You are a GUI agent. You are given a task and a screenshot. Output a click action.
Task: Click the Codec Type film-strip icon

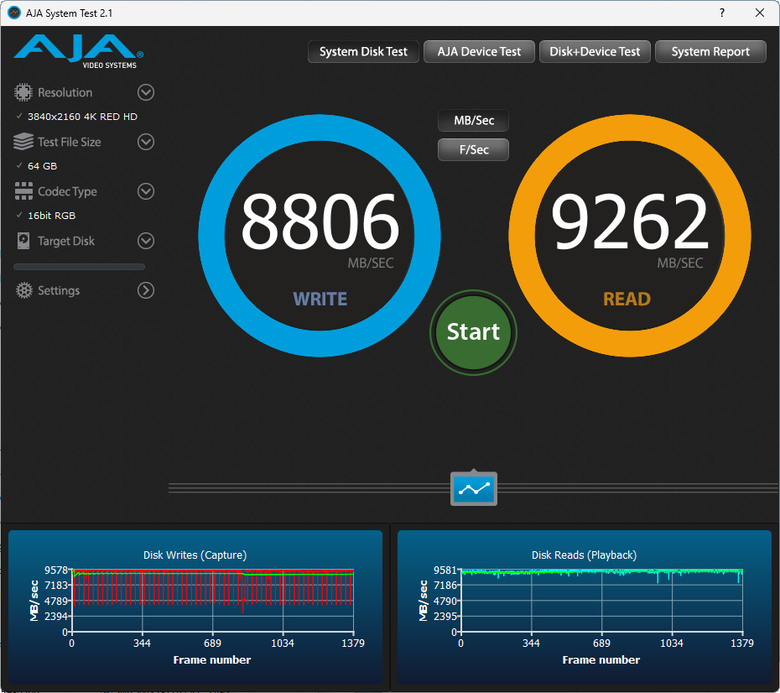(23, 191)
